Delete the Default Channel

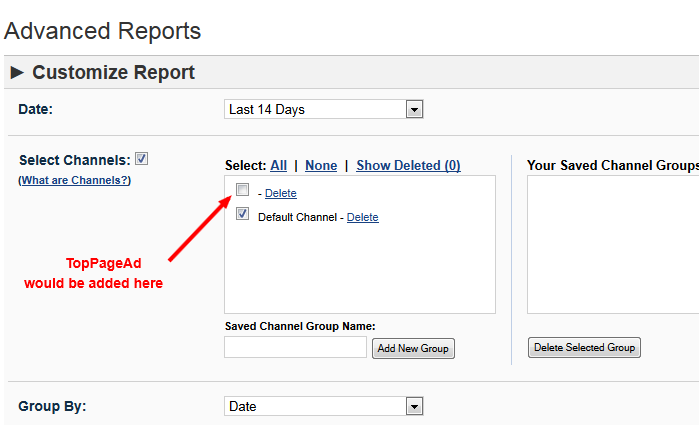point(362,217)
